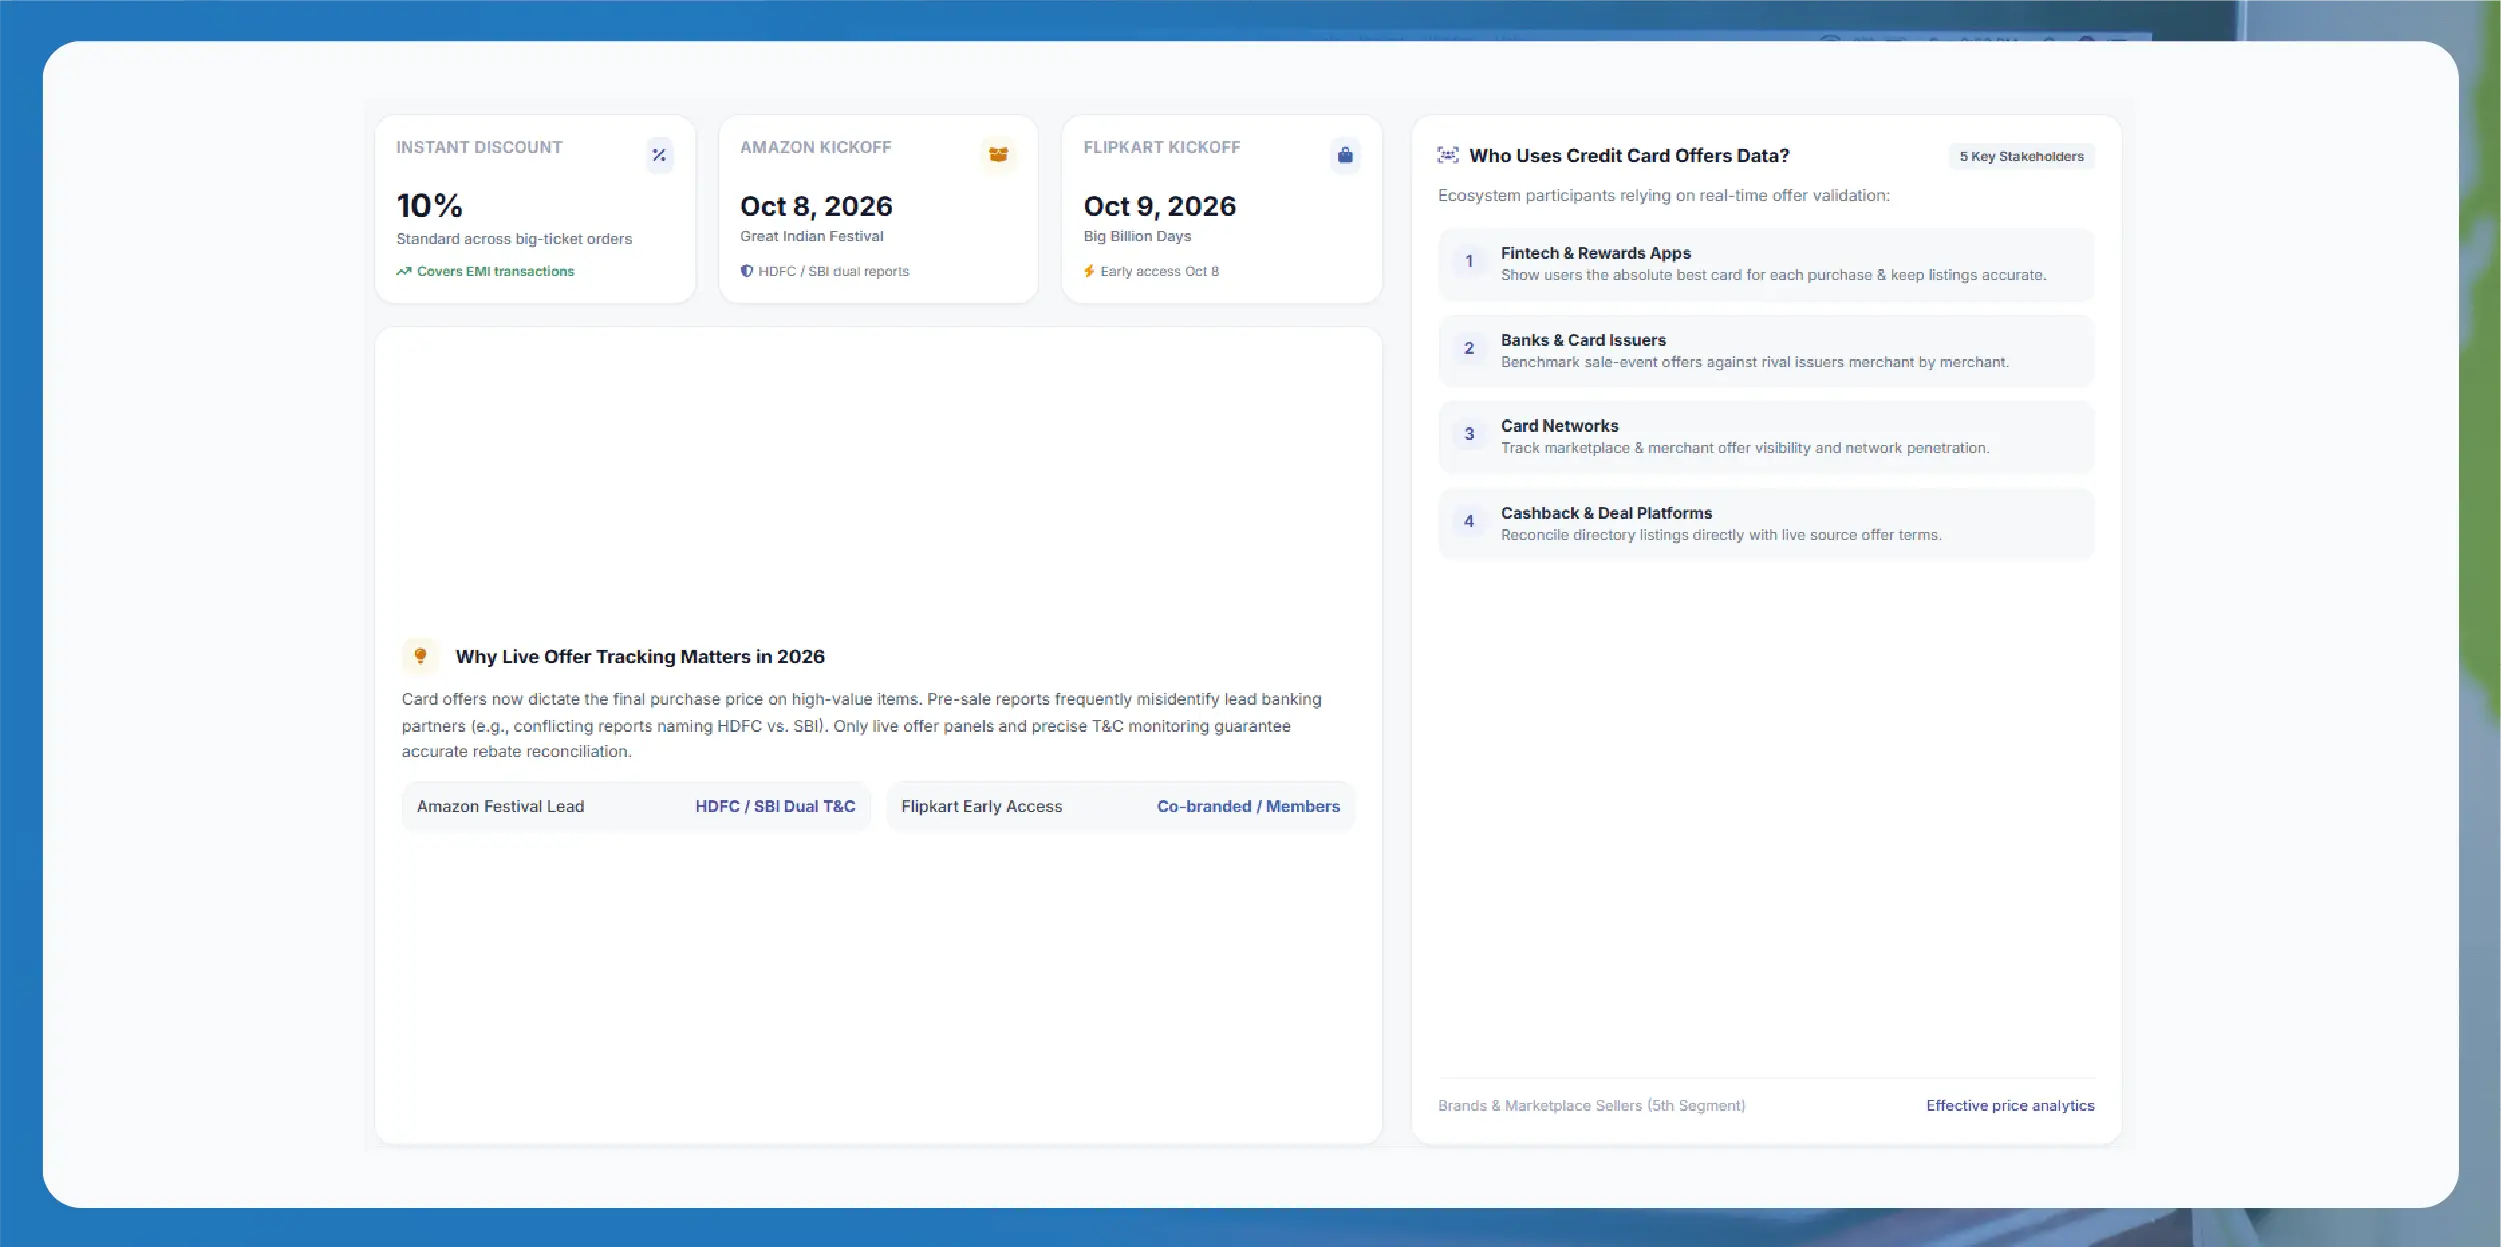The width and height of the screenshot is (2501, 1248).
Task: Click Ecosystem participants relying on real-time text
Action: tap(1663, 195)
